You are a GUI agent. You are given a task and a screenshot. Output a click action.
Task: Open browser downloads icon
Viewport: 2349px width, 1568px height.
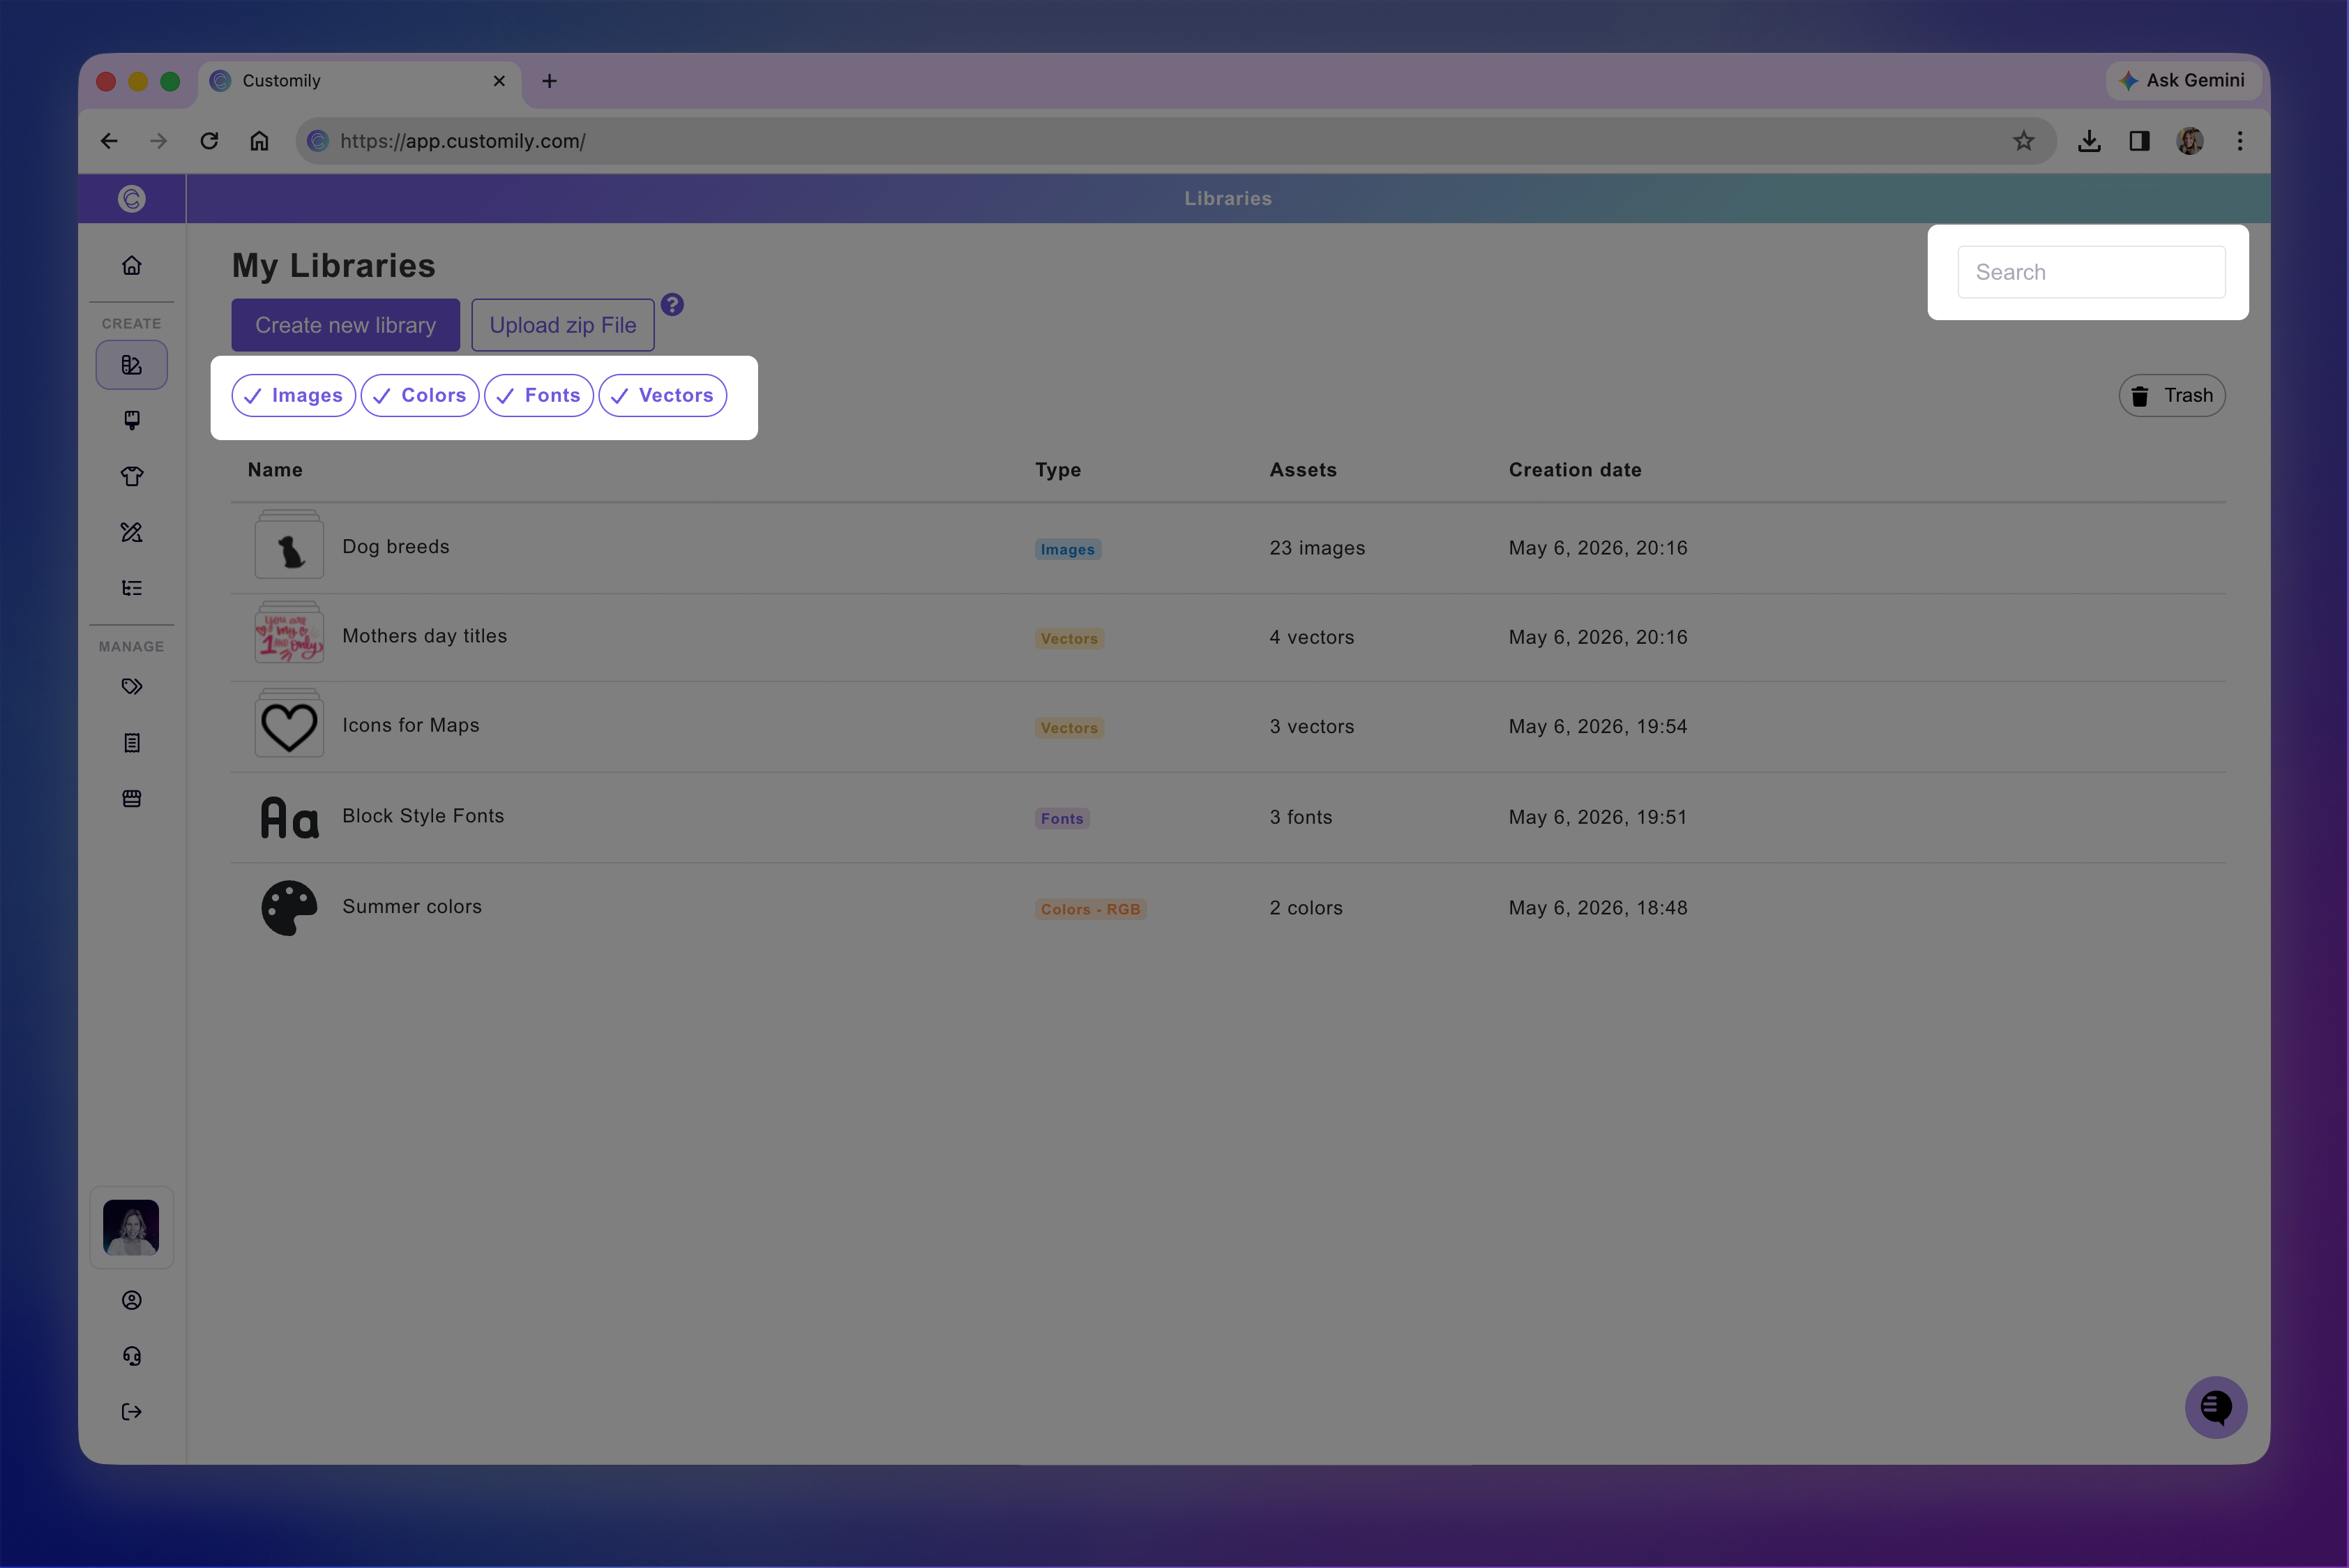click(x=2089, y=141)
